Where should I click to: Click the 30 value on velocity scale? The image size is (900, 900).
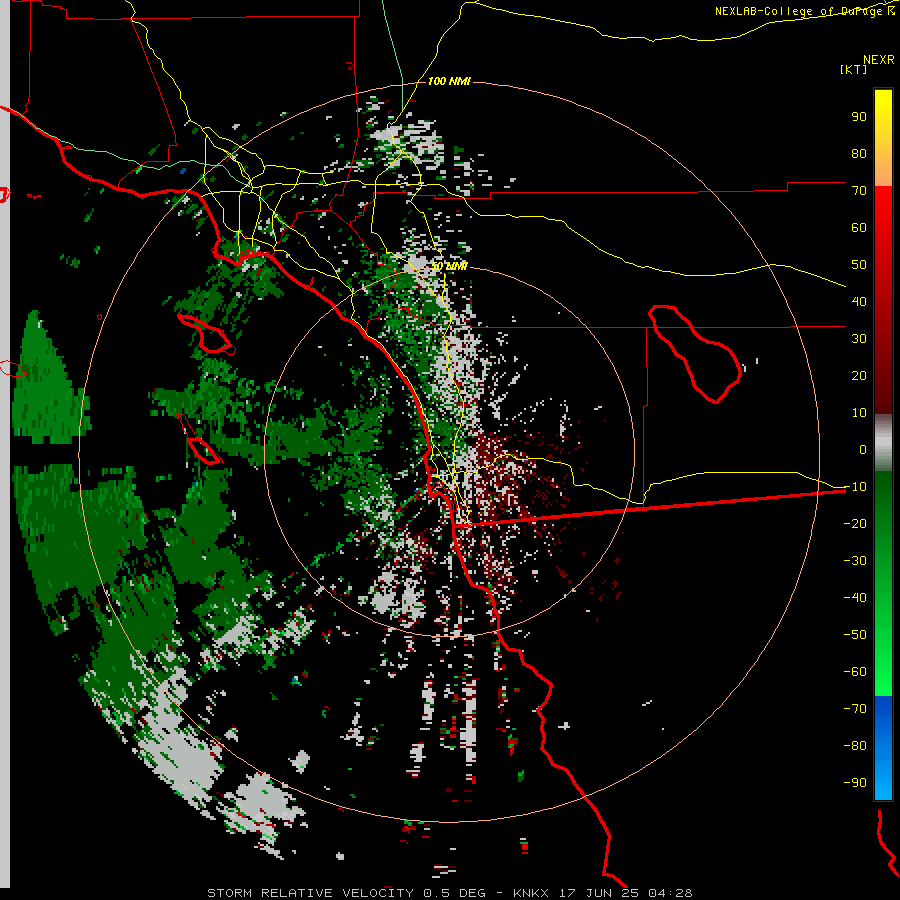(859, 339)
